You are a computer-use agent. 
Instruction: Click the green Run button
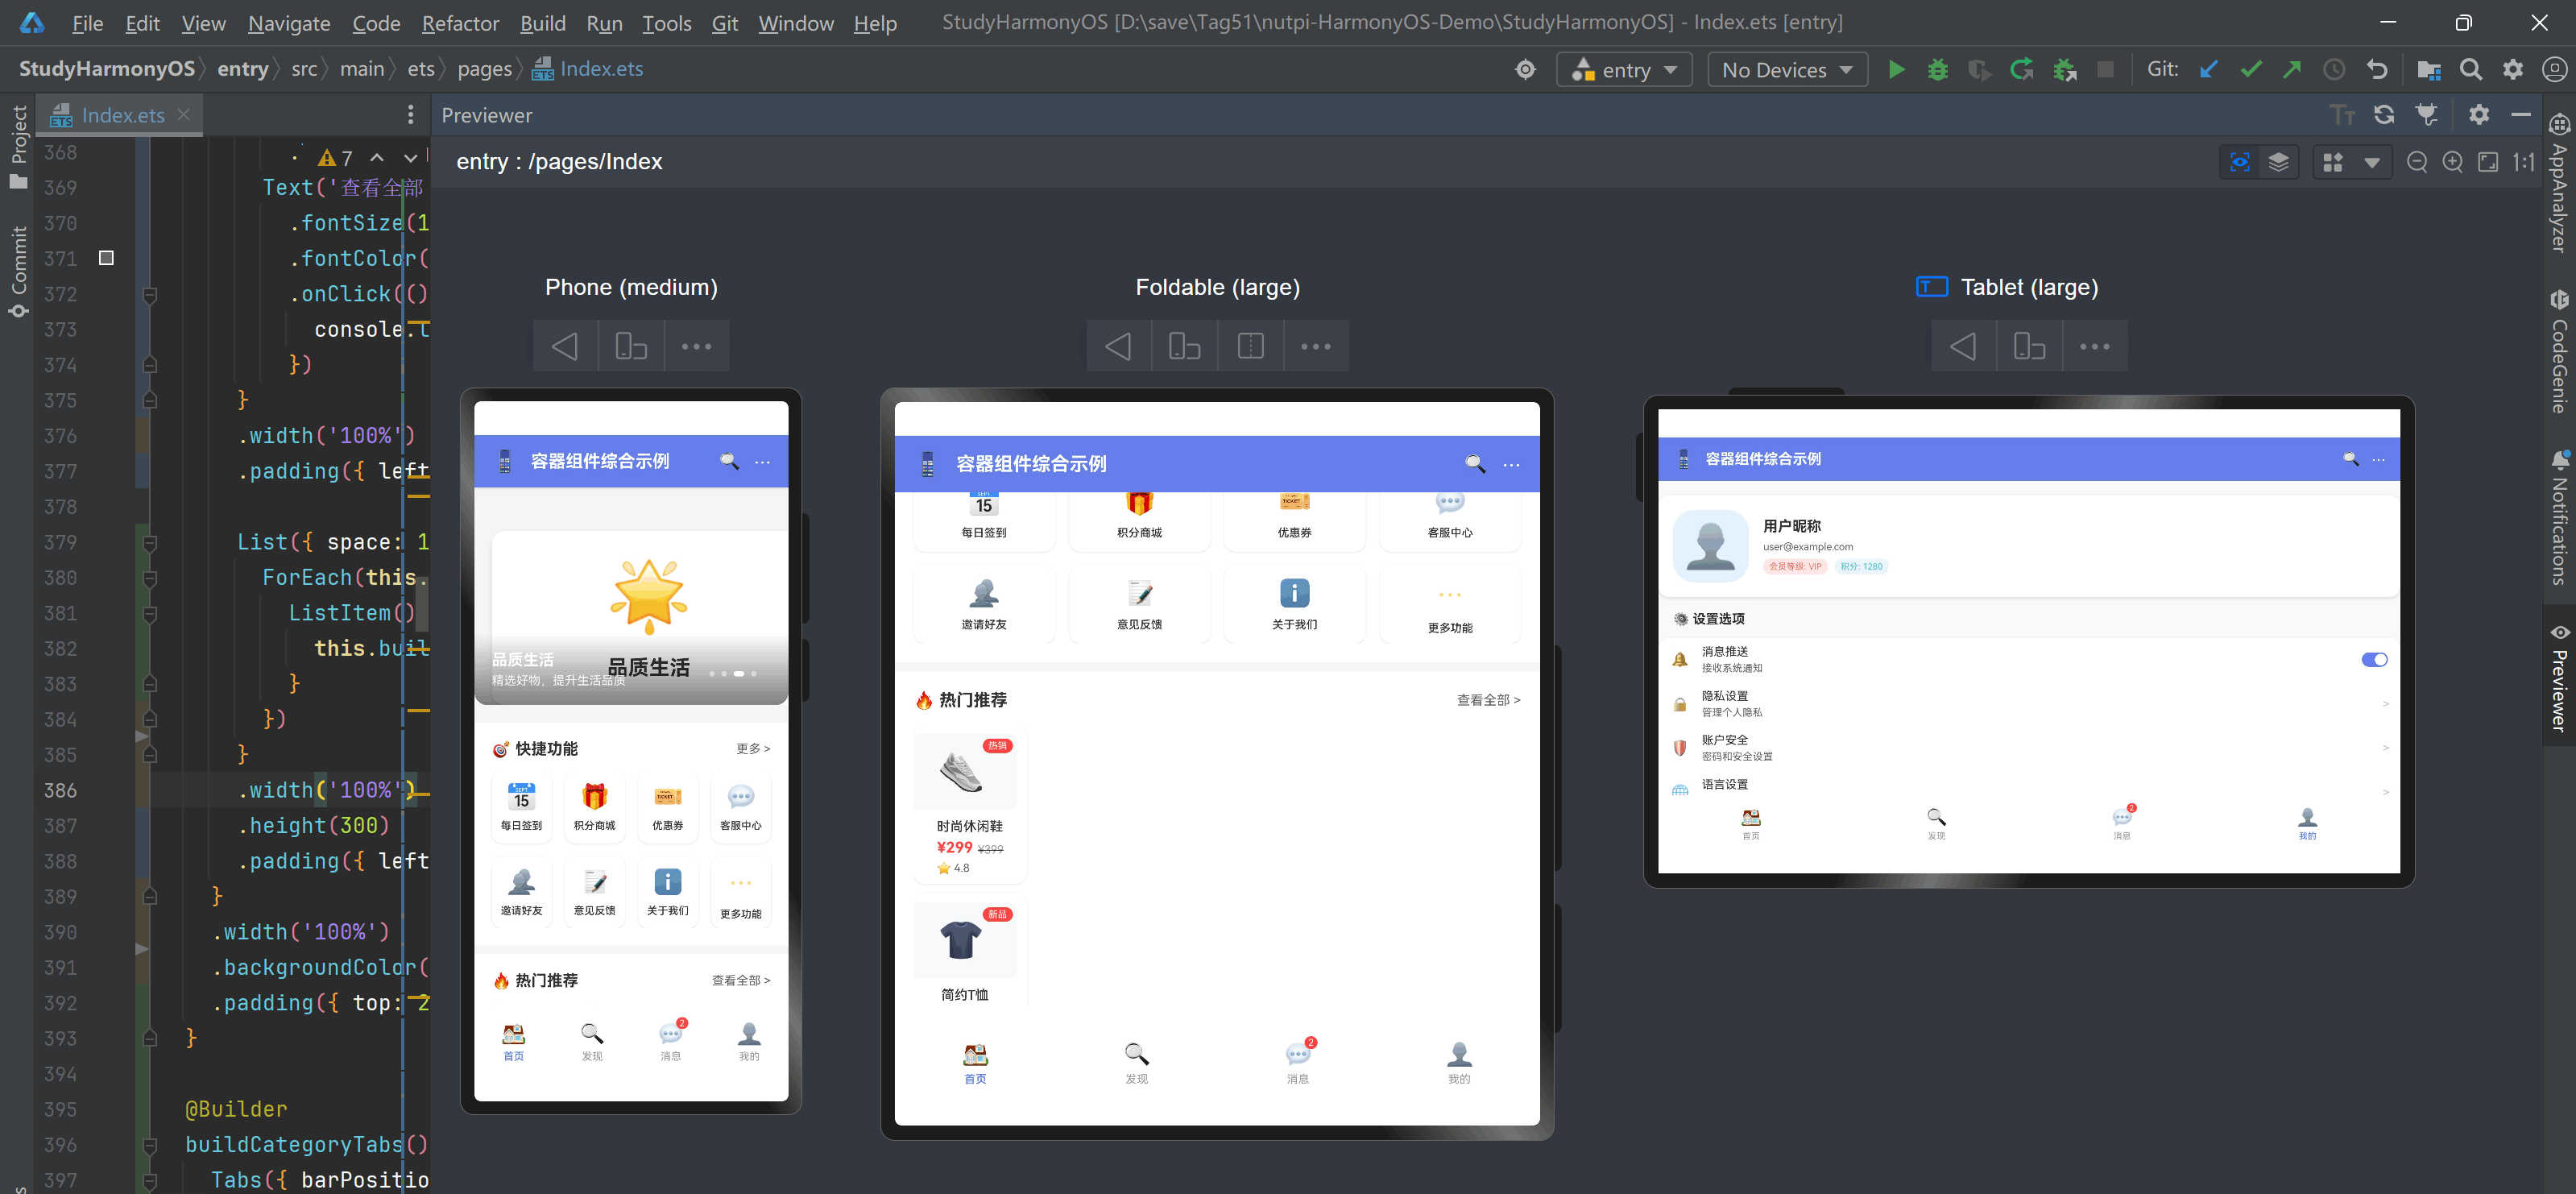pos(1895,70)
